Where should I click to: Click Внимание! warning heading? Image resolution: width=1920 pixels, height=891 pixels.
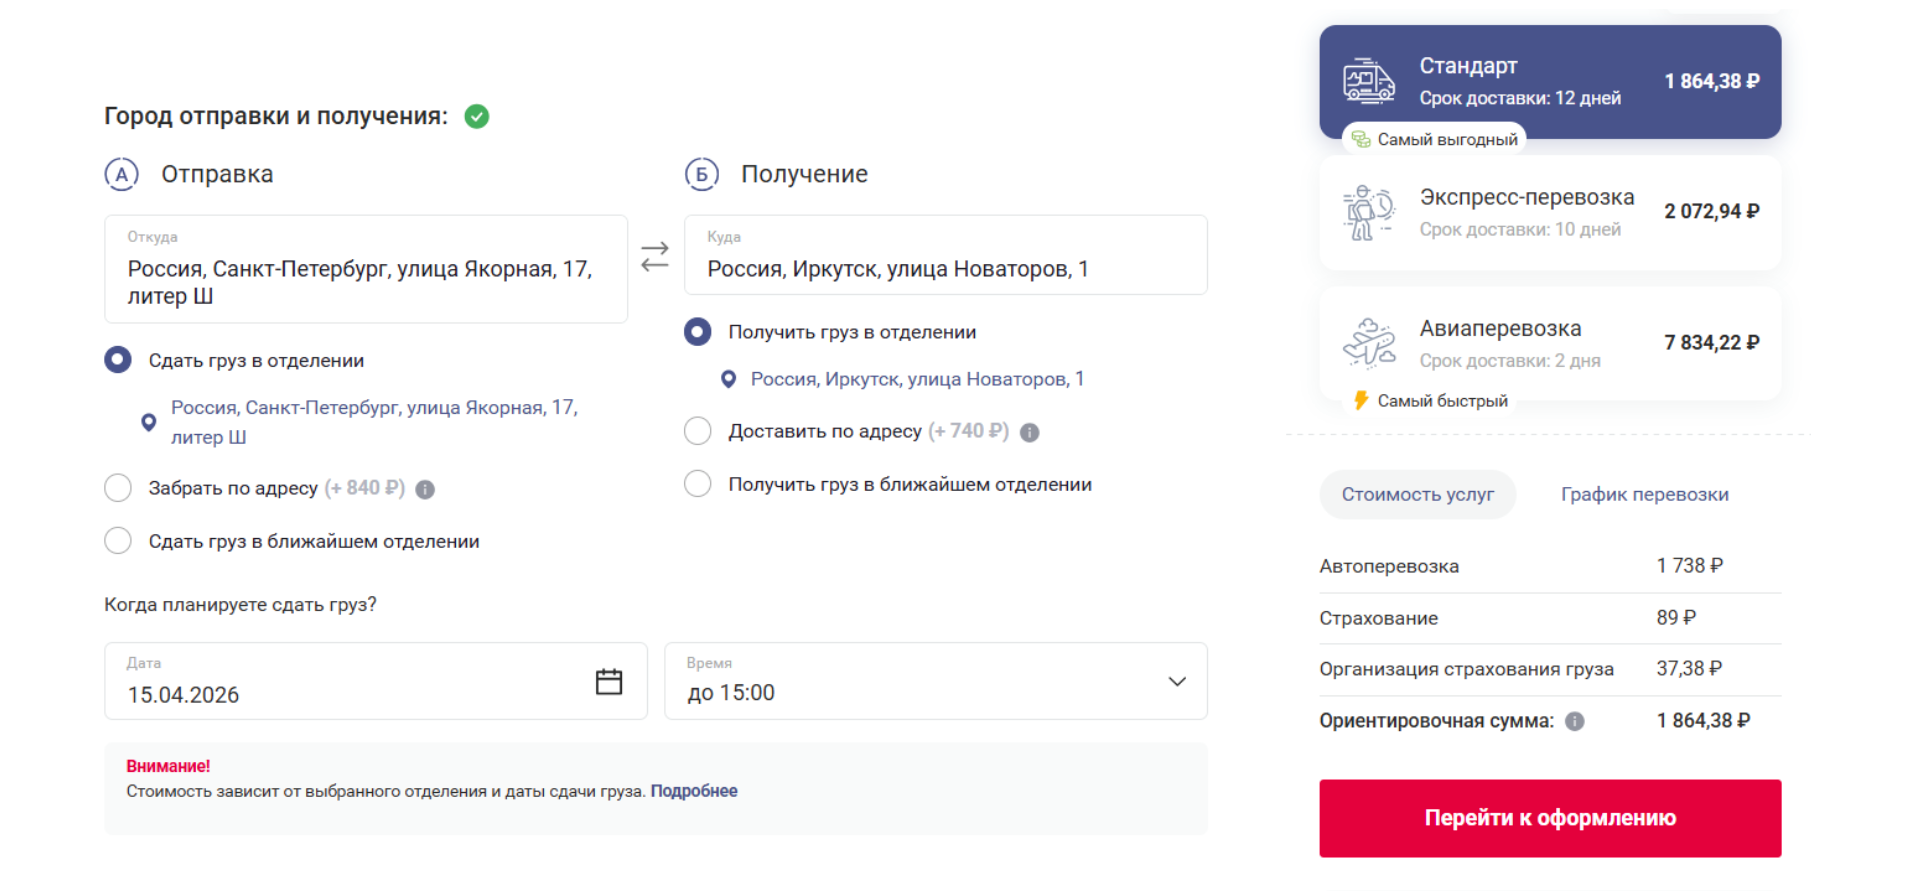point(168,766)
